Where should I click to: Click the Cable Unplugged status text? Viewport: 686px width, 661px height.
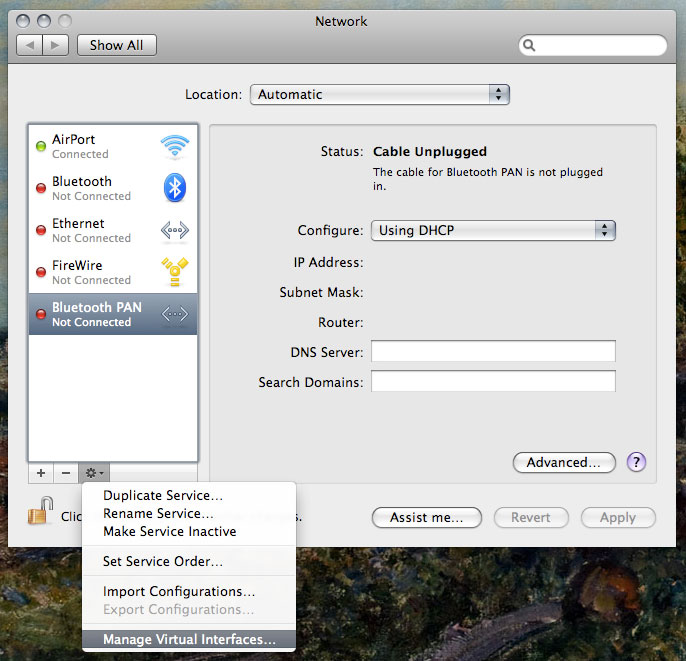(x=430, y=151)
